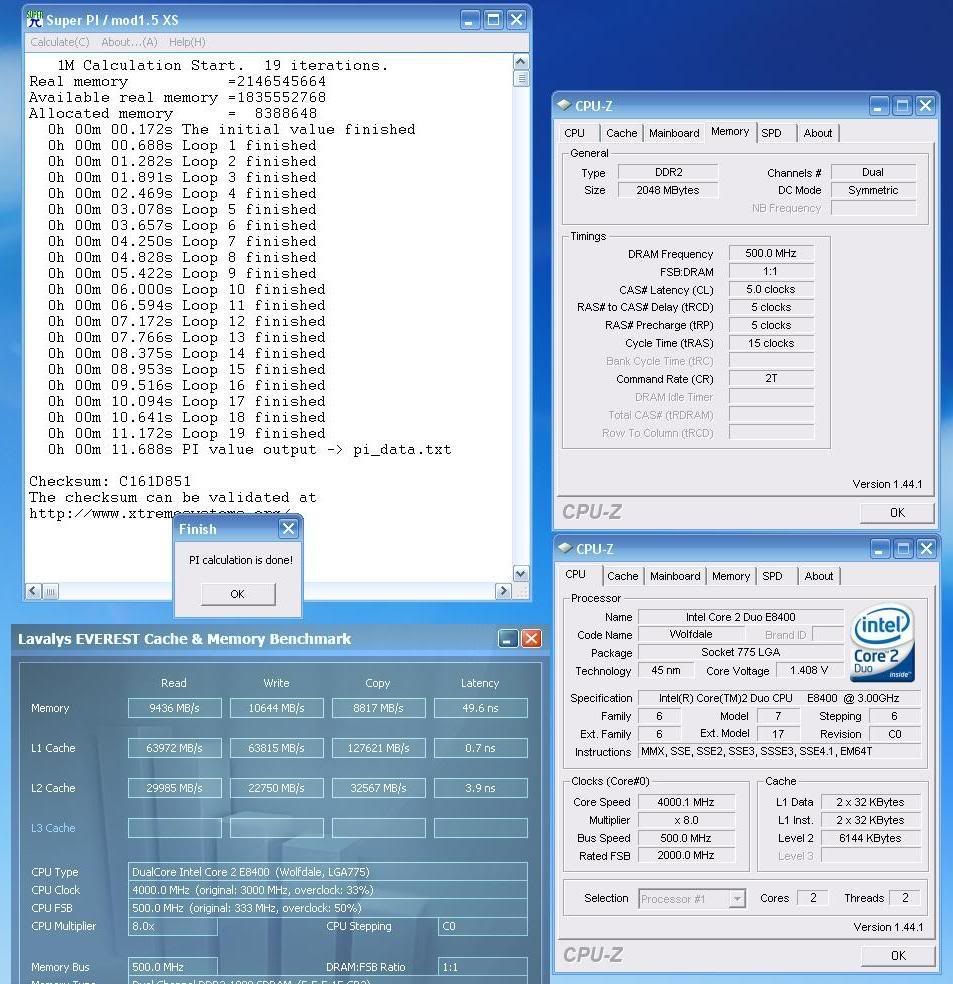Click OK in the CPU-Z Memory window
The image size is (953, 984).
coord(897,513)
